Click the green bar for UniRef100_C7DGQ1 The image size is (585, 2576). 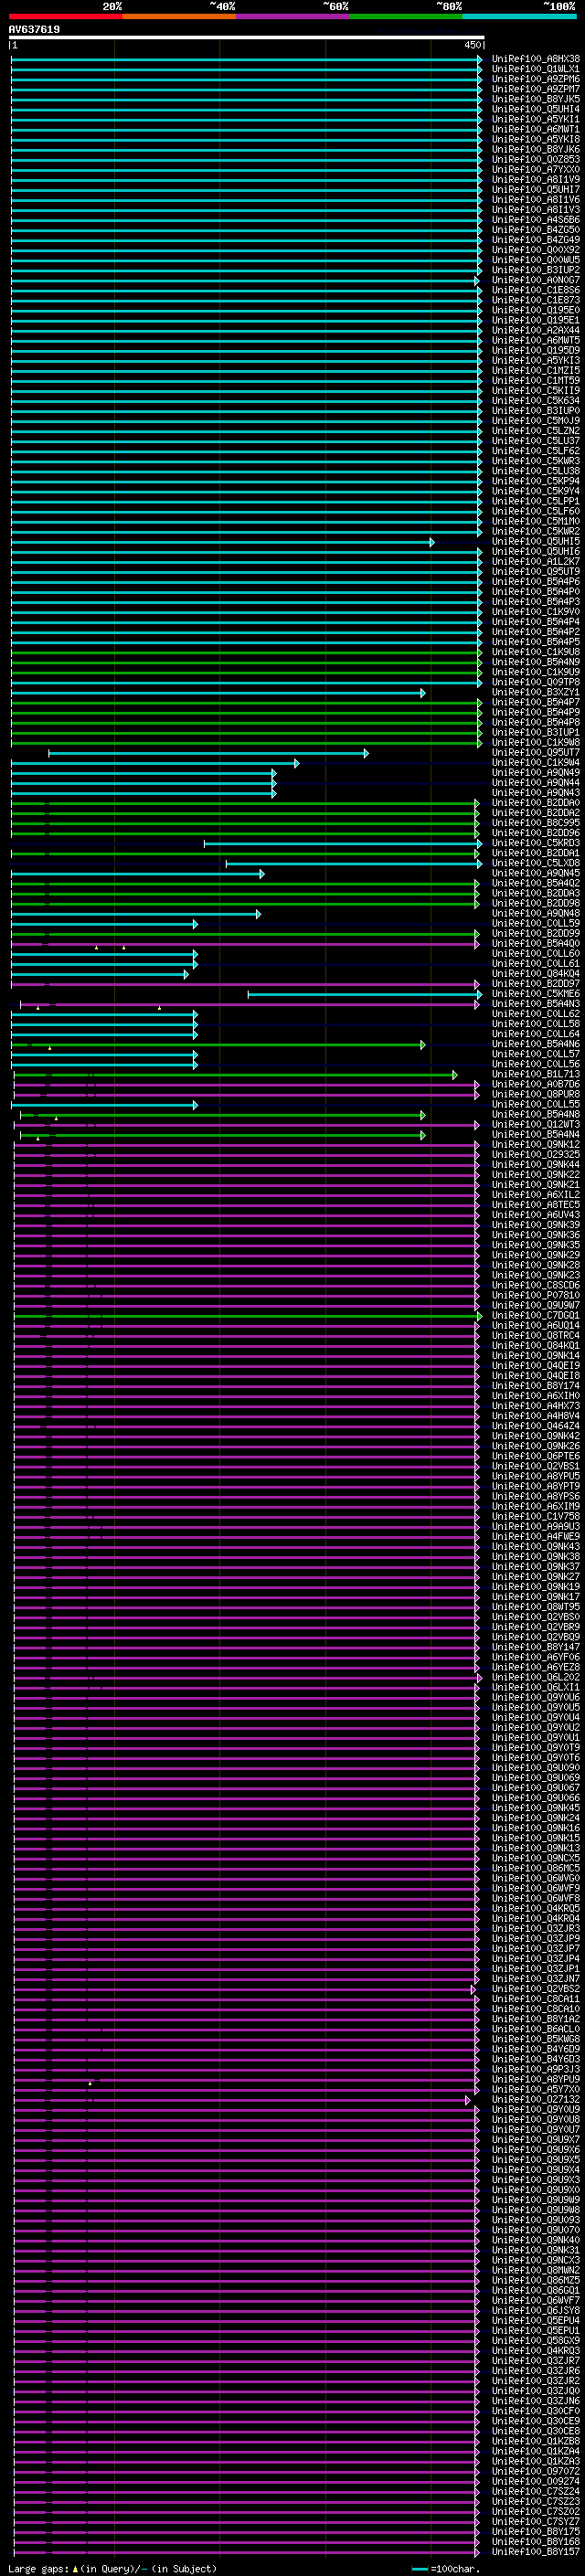[x=248, y=1316]
